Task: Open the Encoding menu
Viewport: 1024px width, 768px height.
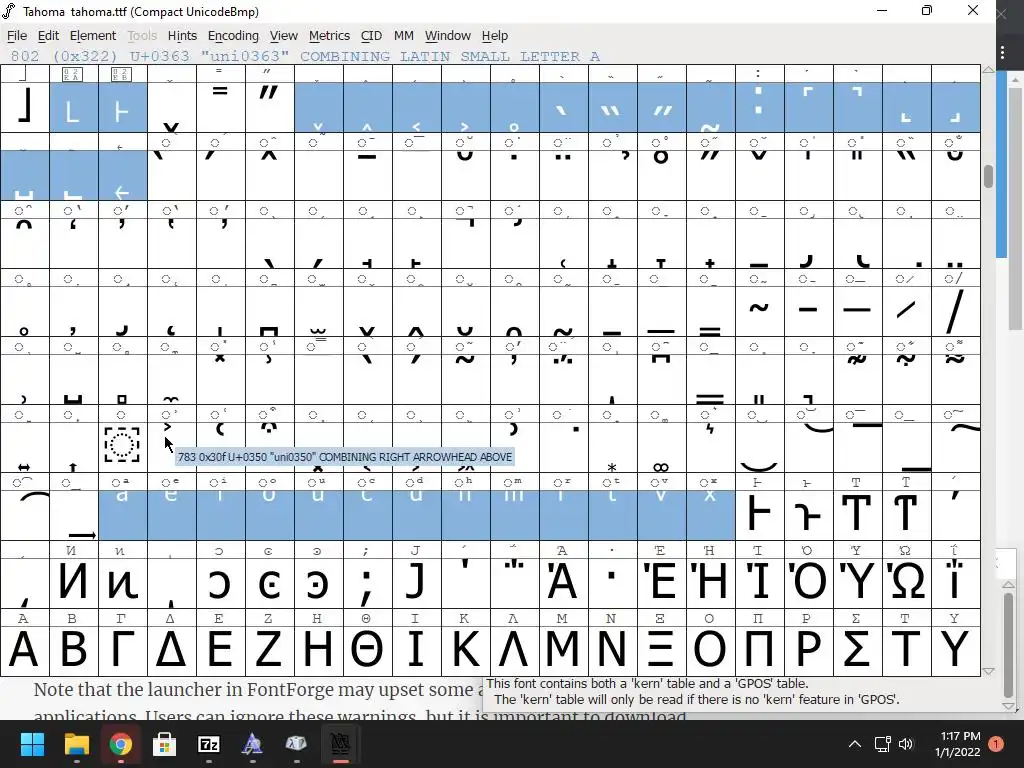Action: pyautogui.click(x=233, y=36)
